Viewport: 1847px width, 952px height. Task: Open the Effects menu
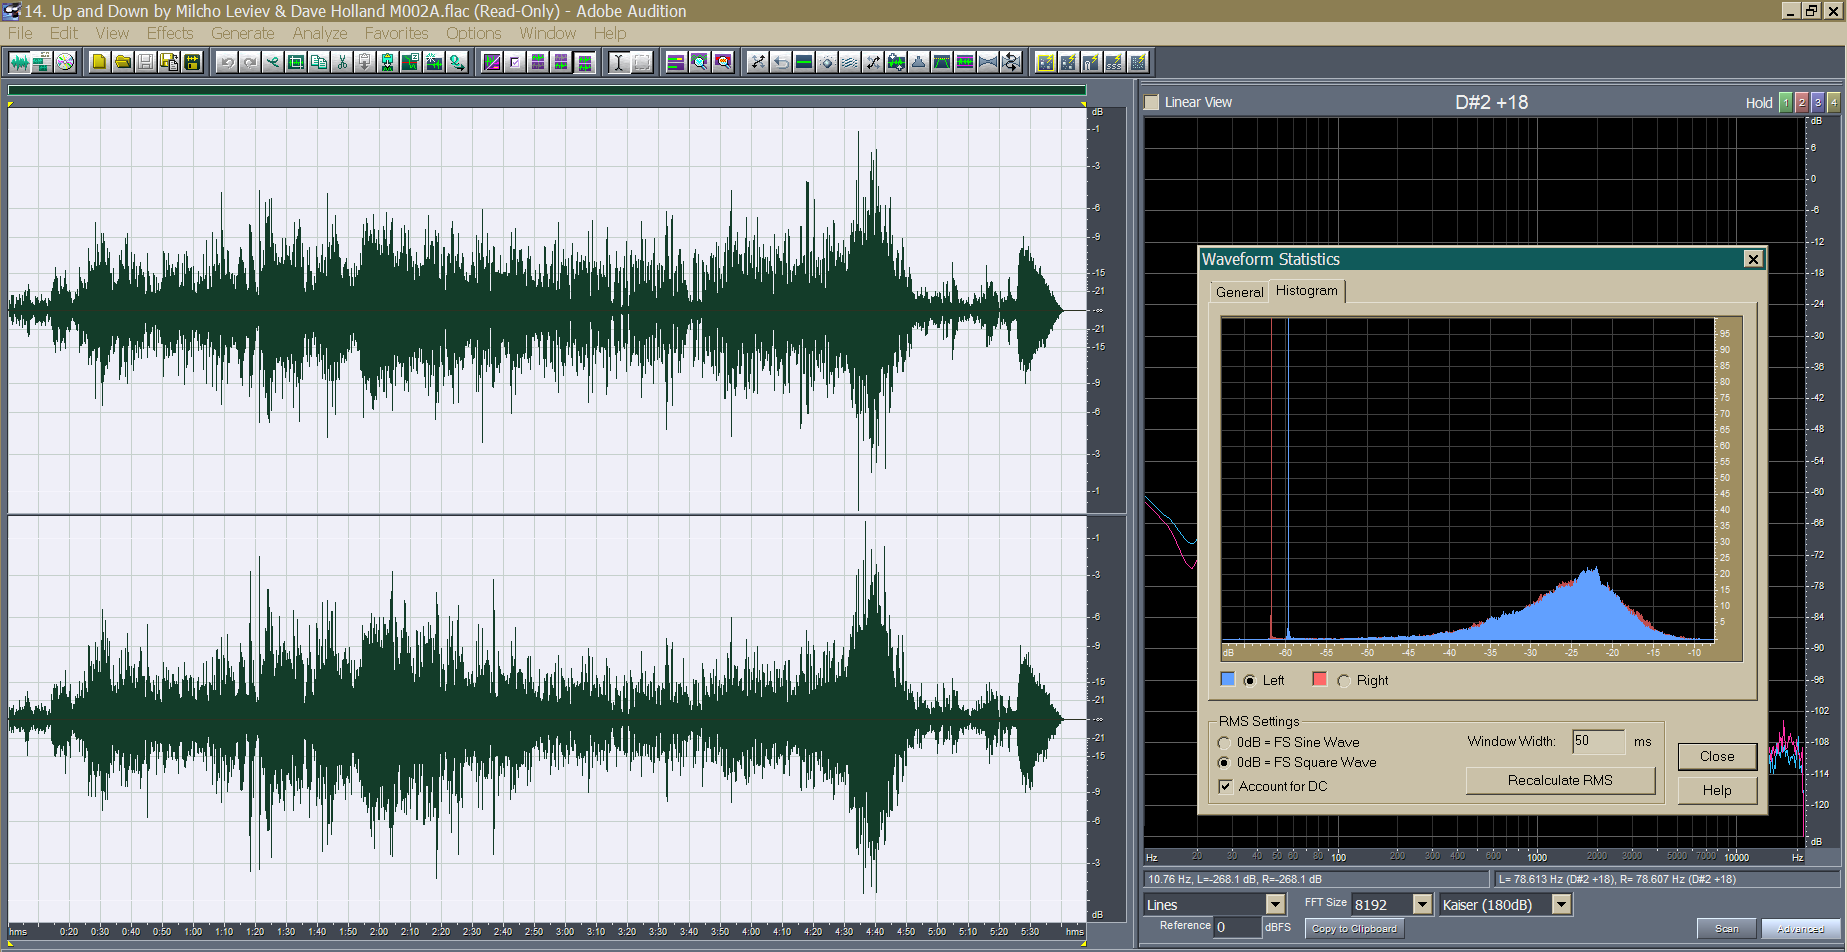tap(170, 33)
